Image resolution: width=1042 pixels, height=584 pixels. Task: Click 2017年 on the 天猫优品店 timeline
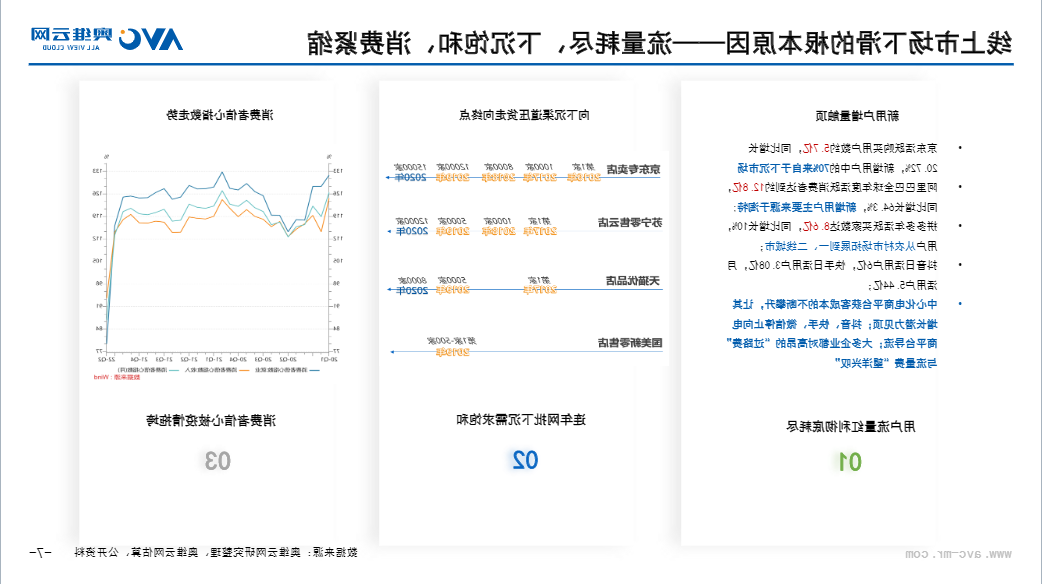540,290
